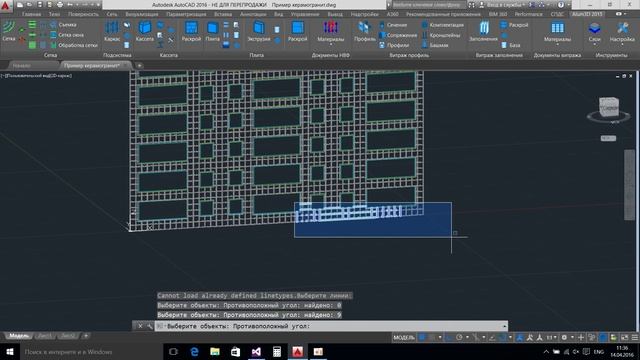Open the СПДС ribbon tab
The height and width of the screenshot is (360, 640).
[x=557, y=14]
